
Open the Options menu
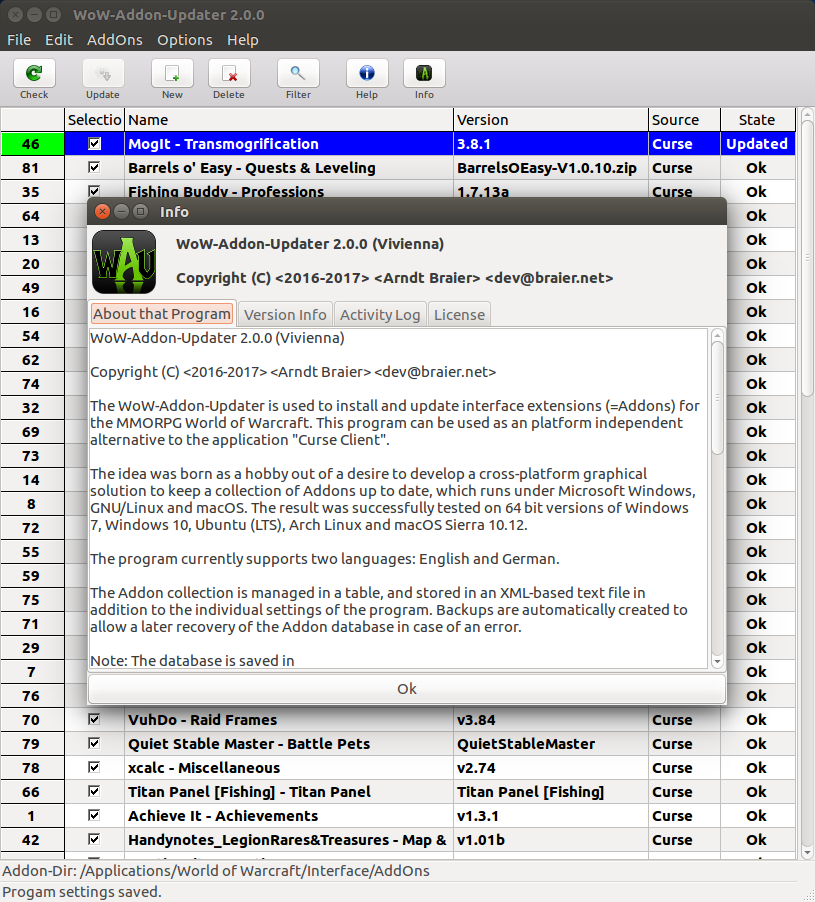tap(185, 40)
